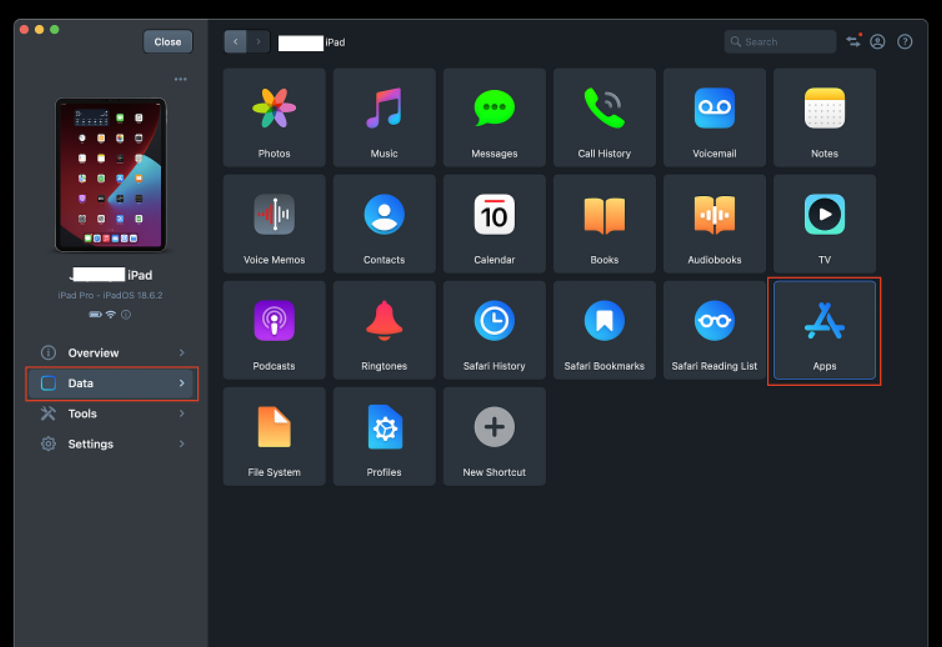Open the Ringtones tile
This screenshot has width=942, height=647.
pyautogui.click(x=384, y=330)
